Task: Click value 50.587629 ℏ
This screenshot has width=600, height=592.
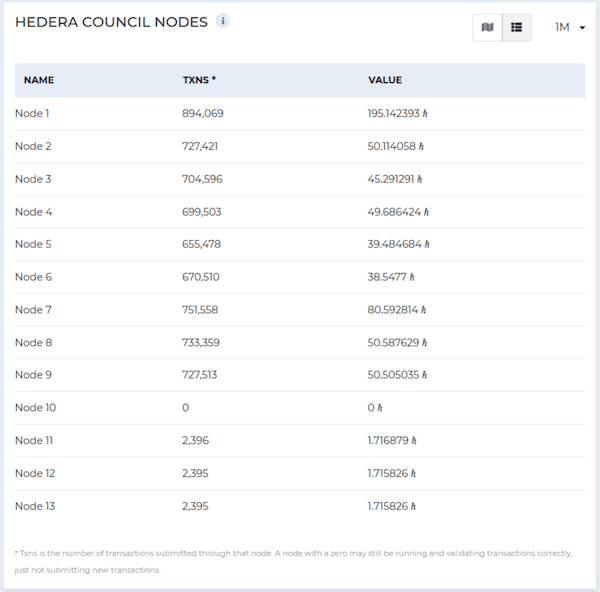Action: click(x=397, y=343)
